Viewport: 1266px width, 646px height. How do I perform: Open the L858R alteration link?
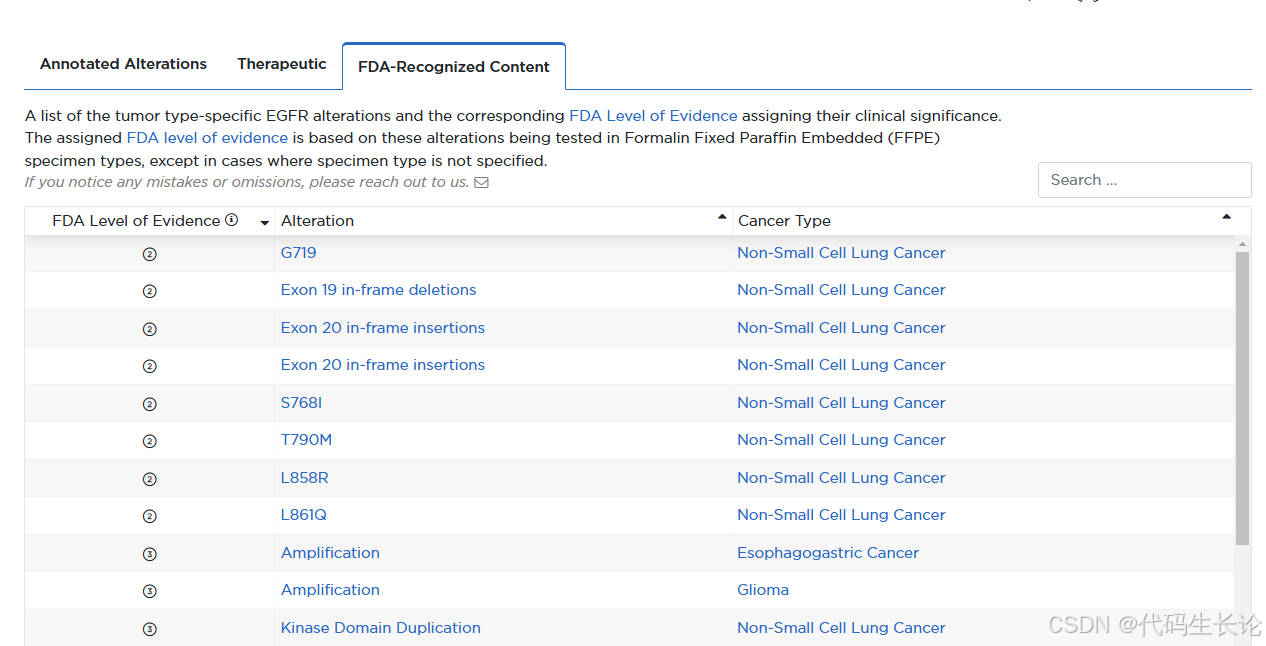tap(305, 478)
